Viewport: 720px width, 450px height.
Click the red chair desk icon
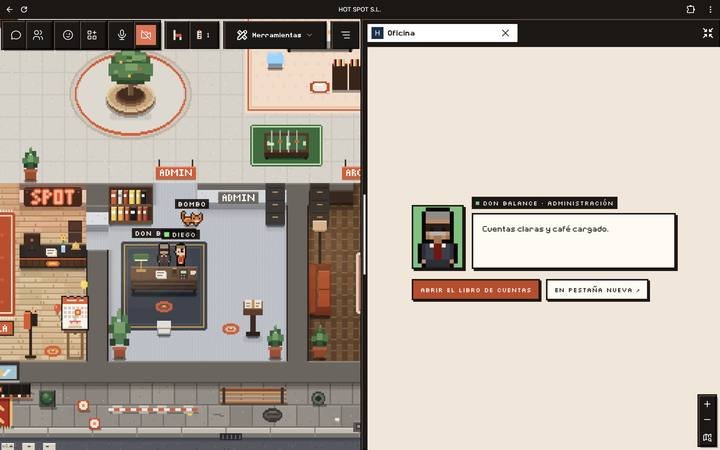click(177, 35)
